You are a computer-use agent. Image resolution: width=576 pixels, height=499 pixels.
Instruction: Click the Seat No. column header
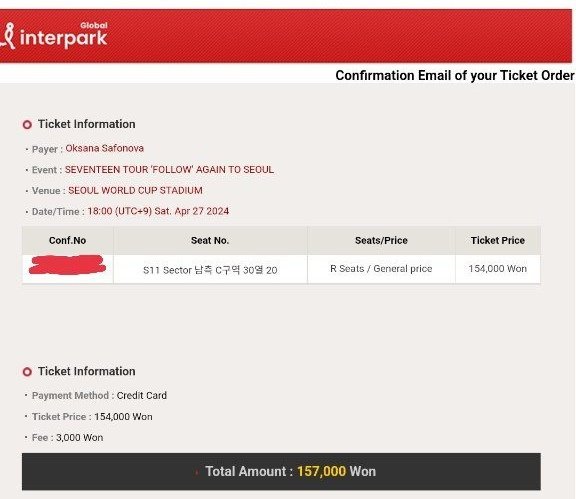tap(210, 240)
